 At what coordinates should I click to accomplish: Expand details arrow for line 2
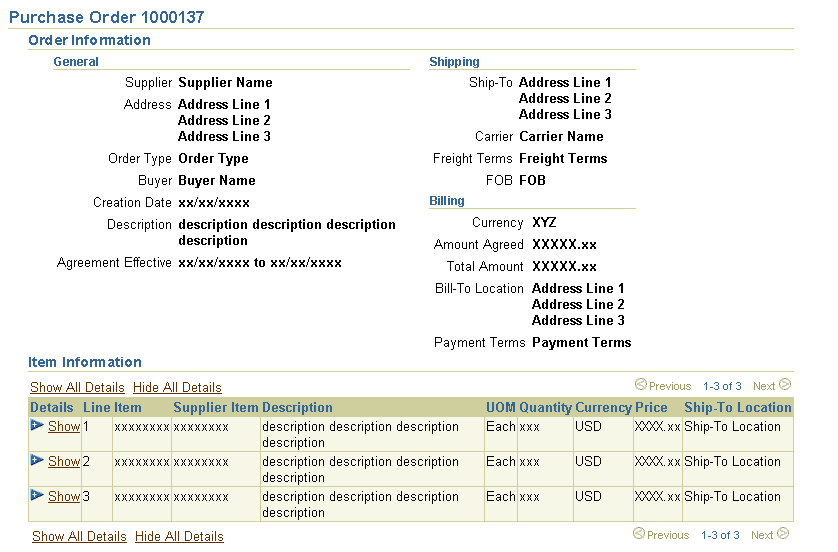tap(37, 460)
